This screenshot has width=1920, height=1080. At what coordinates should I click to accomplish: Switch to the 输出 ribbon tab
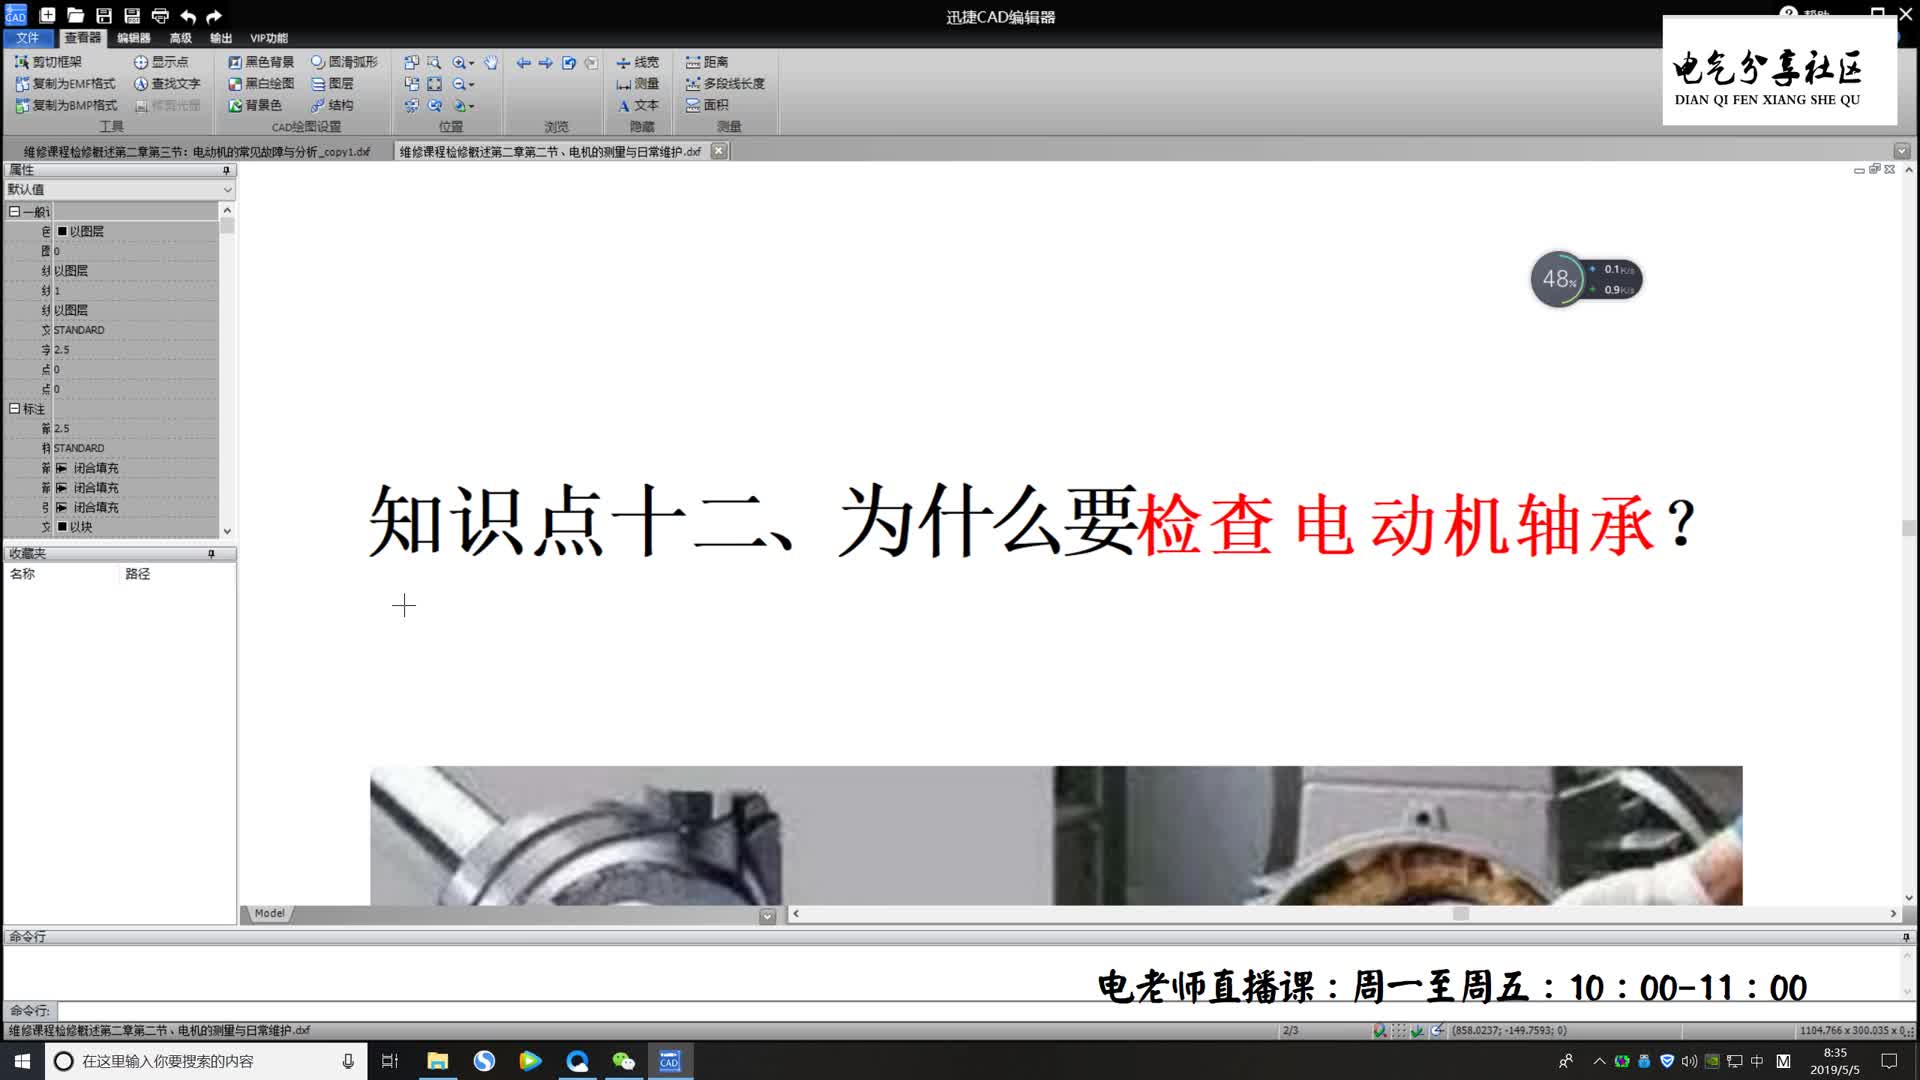pyautogui.click(x=220, y=38)
